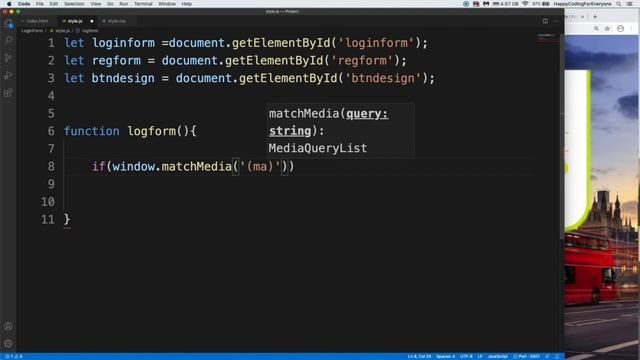Open the Terminal menu

coord(143,4)
